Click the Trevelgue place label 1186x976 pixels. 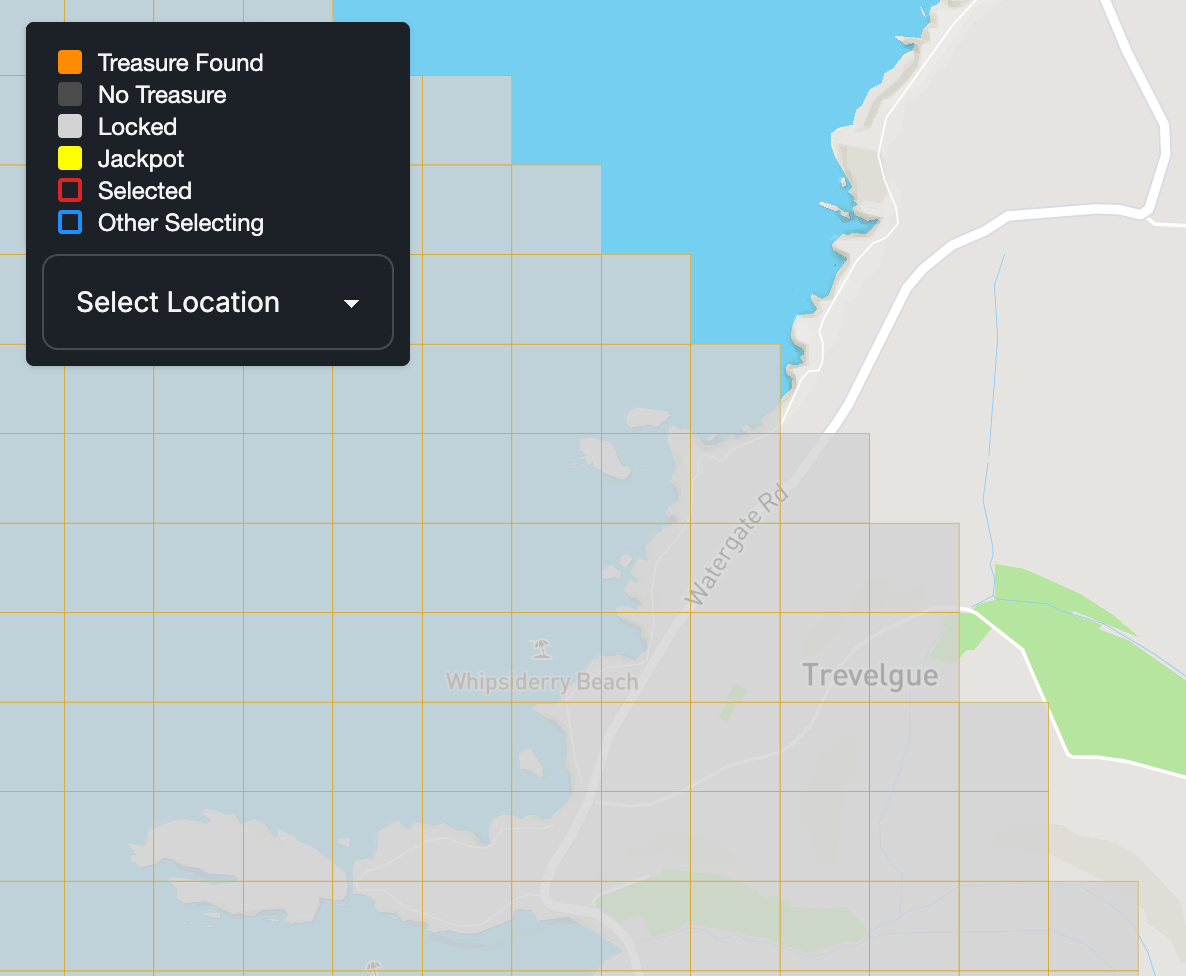tap(870, 676)
